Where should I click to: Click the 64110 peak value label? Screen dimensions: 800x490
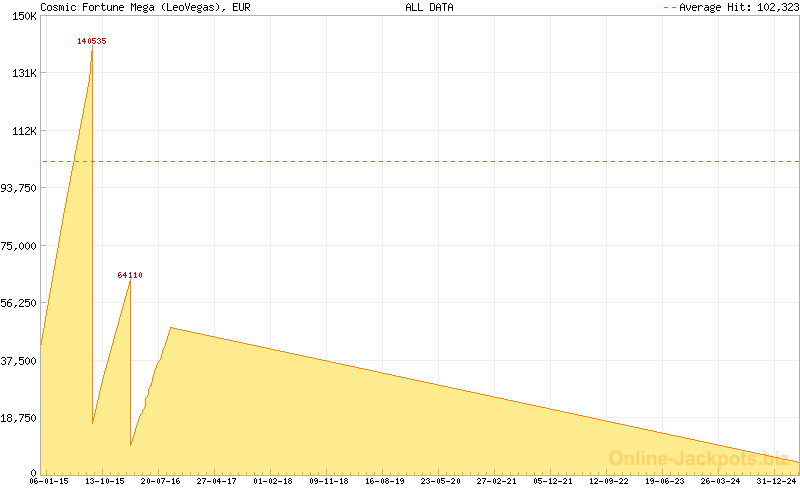[130, 275]
